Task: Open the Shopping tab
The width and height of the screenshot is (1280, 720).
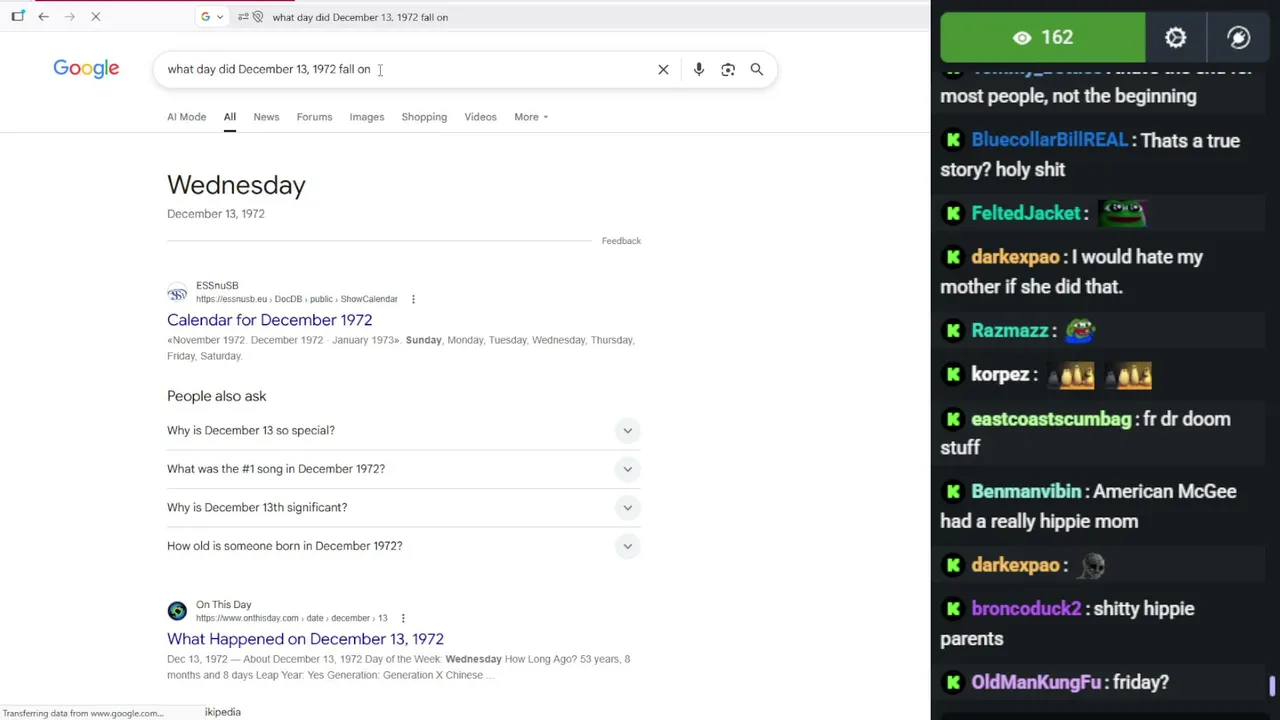Action: tap(424, 117)
